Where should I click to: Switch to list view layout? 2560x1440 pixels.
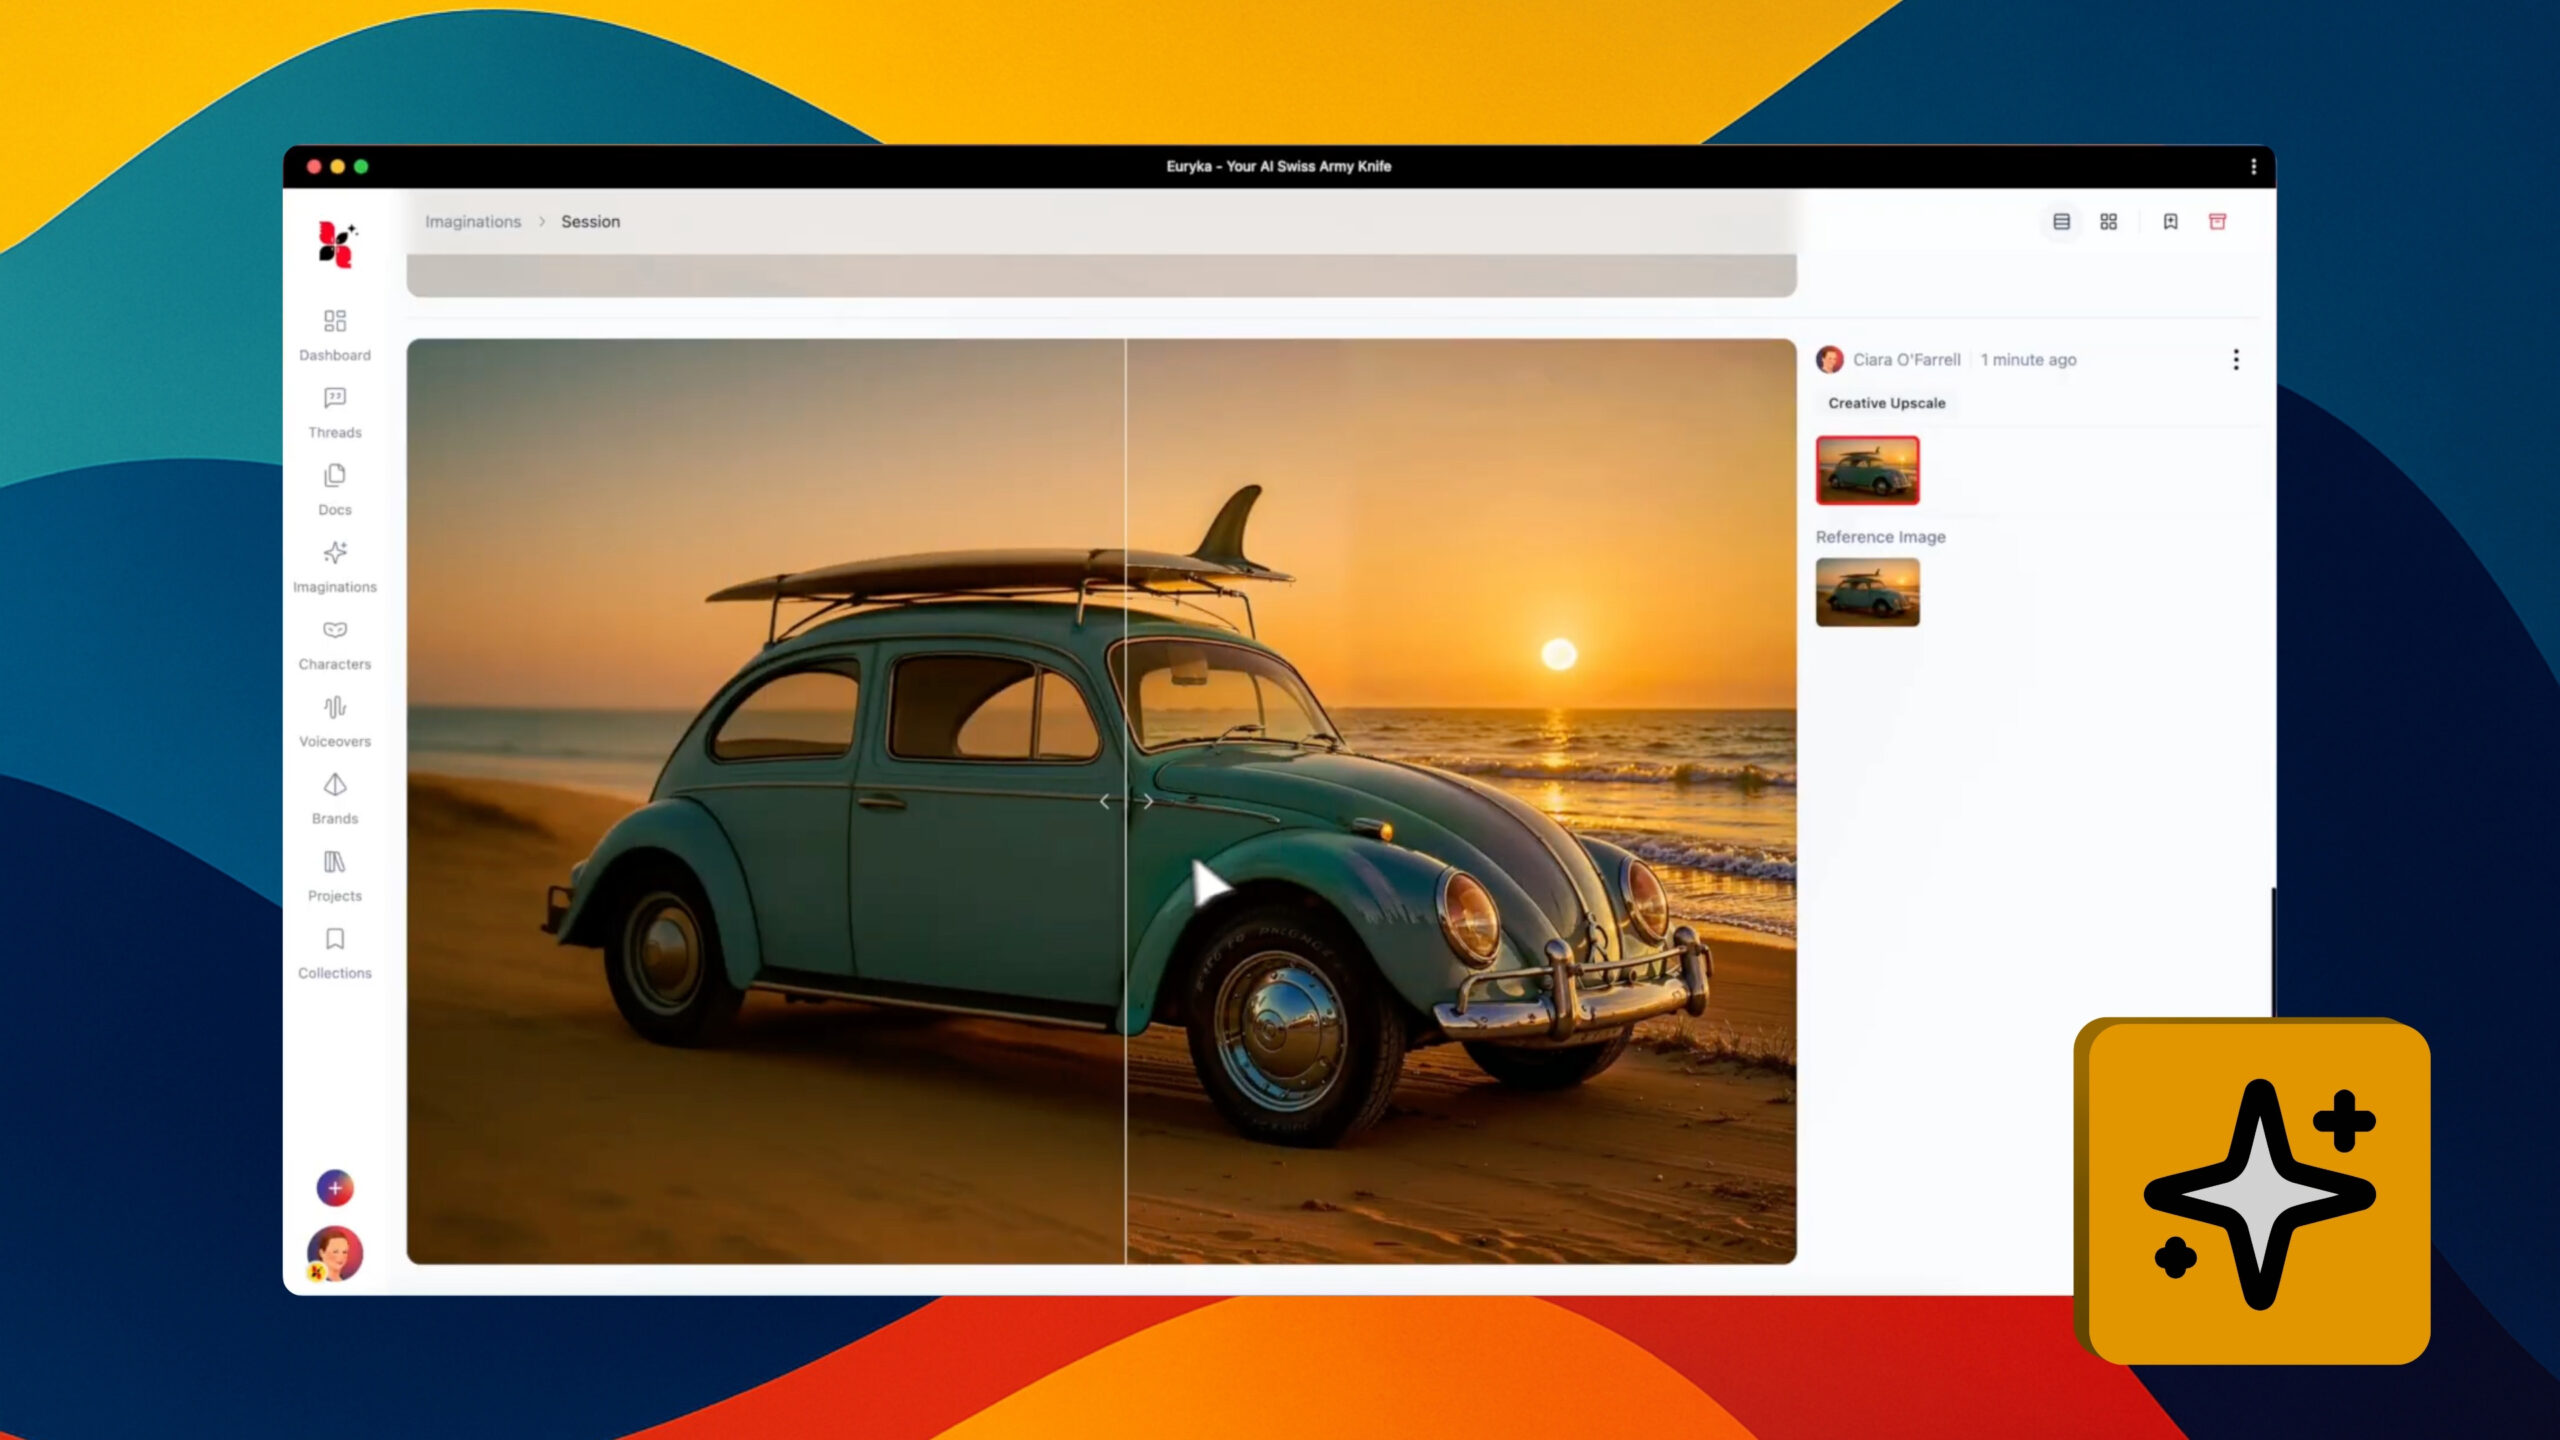tap(2061, 222)
